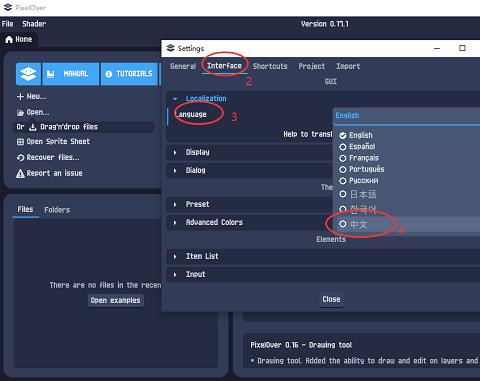The width and height of the screenshot is (480, 381).
Task: Open the Language dropdown showing English
Action: click(406, 116)
